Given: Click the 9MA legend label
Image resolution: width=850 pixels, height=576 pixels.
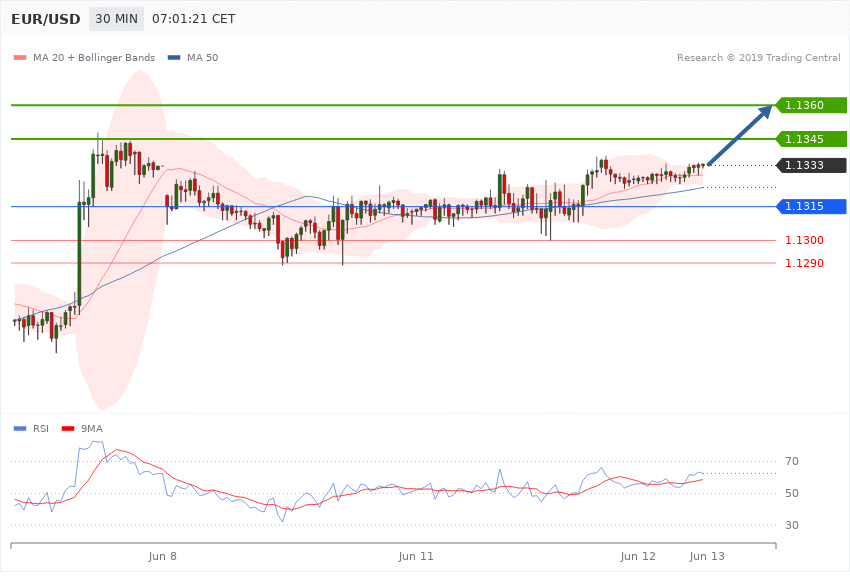Looking at the screenshot, I should click(x=92, y=429).
